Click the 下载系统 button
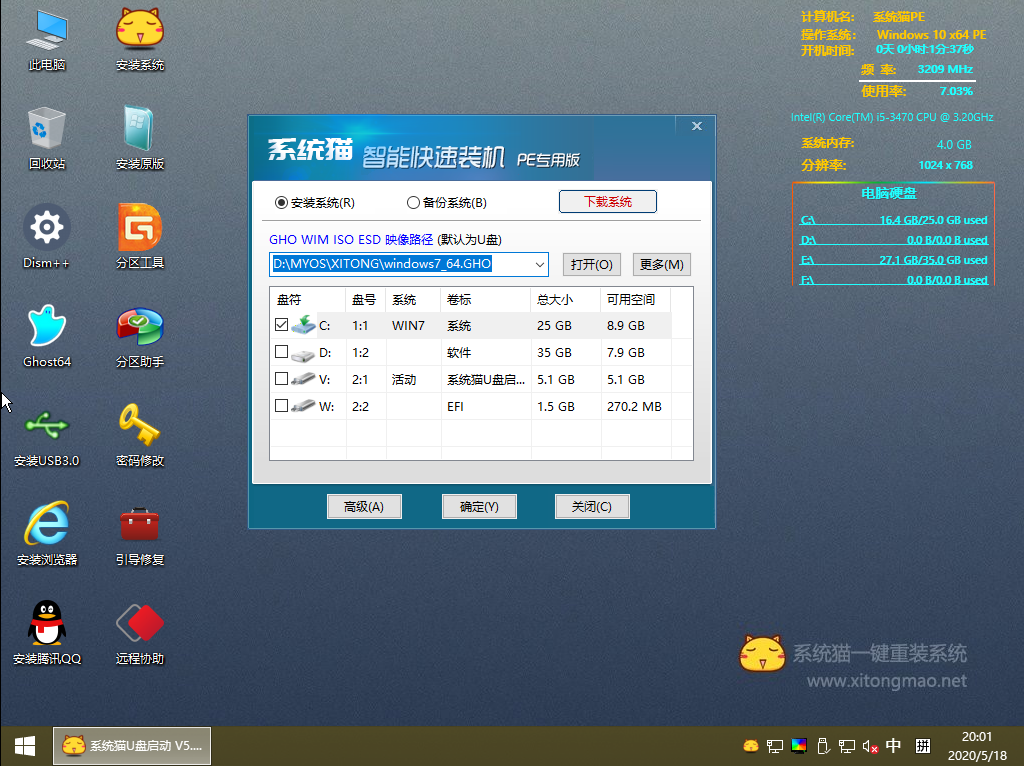The width and height of the screenshot is (1024, 766). [608, 202]
